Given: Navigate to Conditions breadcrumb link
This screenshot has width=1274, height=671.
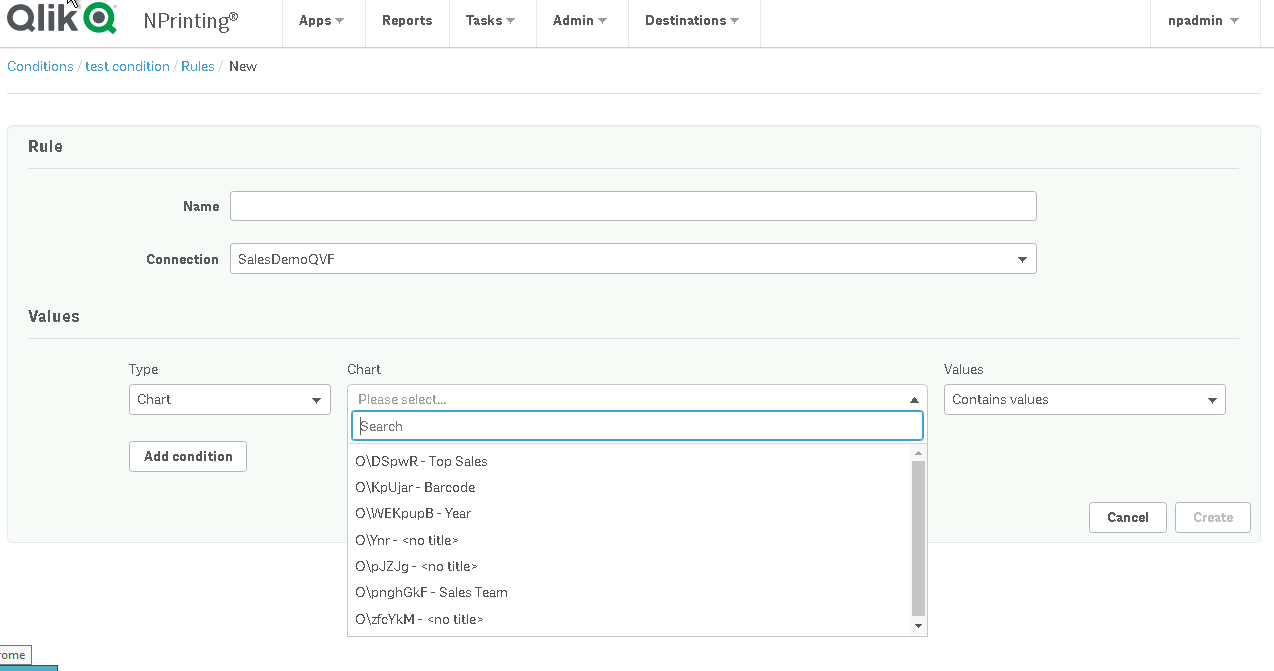Looking at the screenshot, I should [40, 66].
